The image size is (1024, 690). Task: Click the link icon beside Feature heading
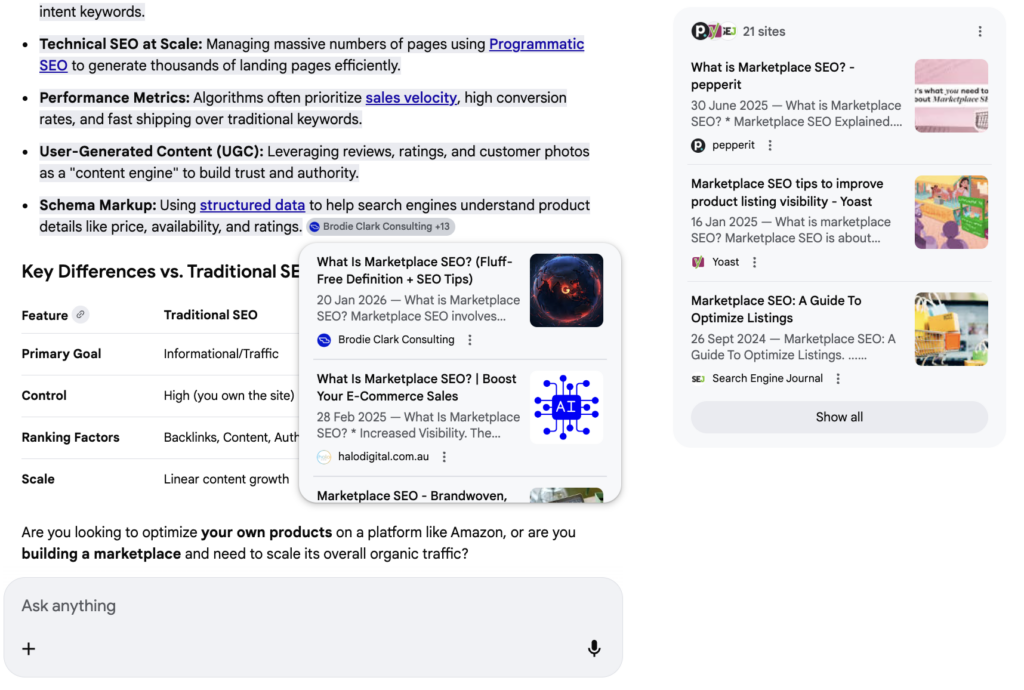click(81, 315)
